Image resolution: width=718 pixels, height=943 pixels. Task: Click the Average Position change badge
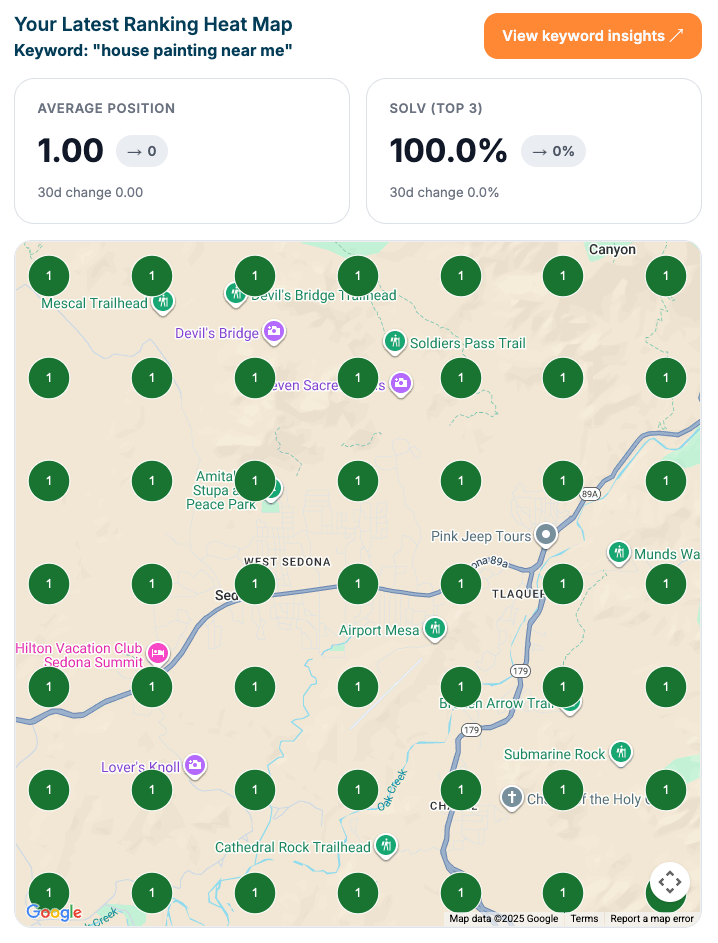[141, 151]
